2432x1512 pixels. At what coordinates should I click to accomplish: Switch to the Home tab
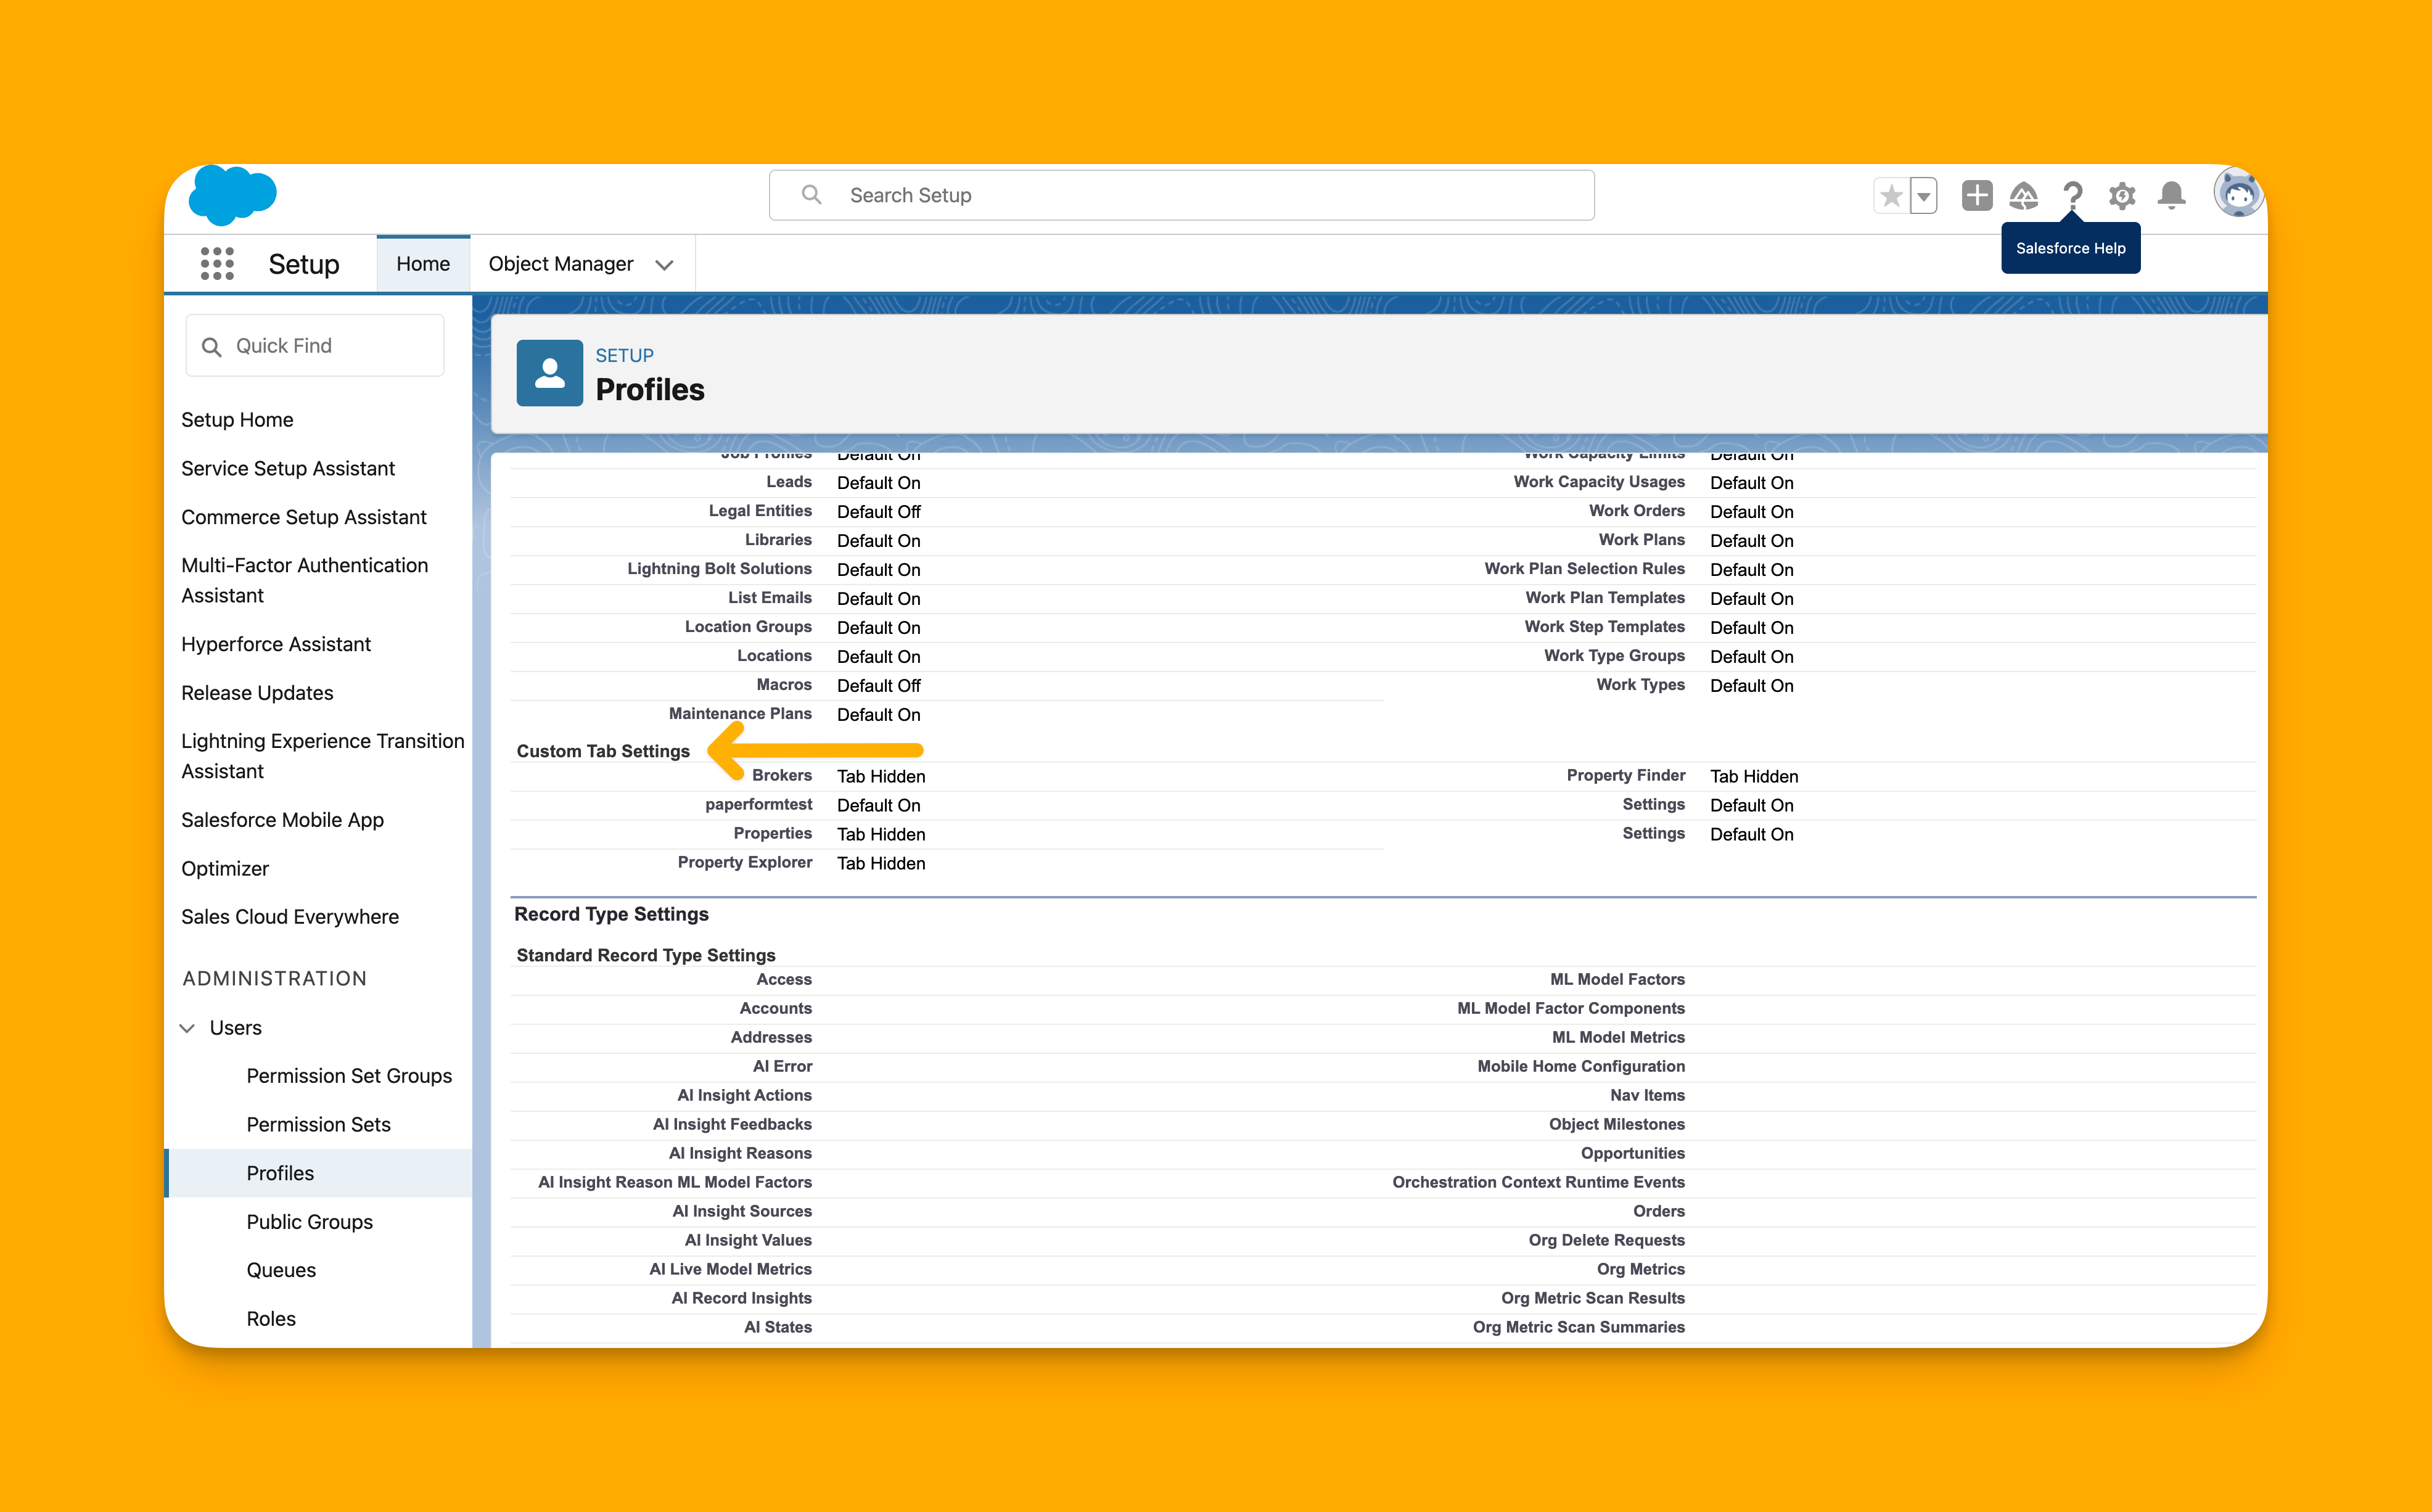point(423,264)
